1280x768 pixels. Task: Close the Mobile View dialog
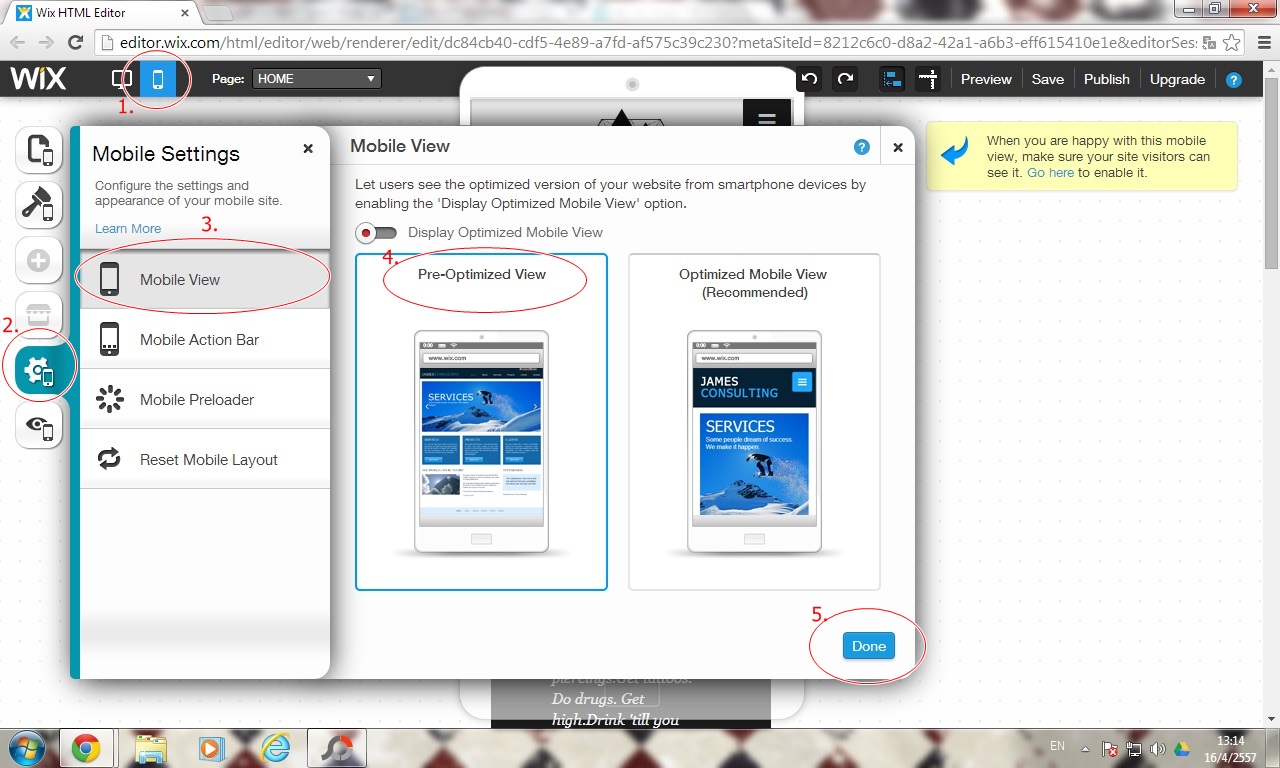[x=898, y=147]
